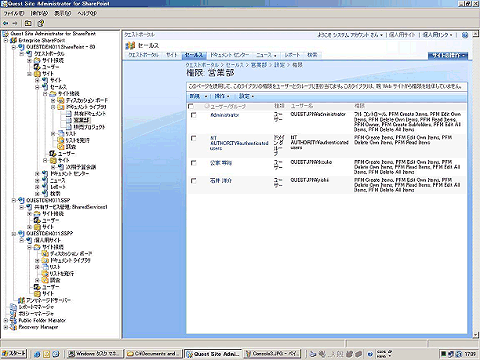The width and height of the screenshot is (480, 360).
Task: Select the QUESTDEMO11SSP server icon
Action: [22, 200]
